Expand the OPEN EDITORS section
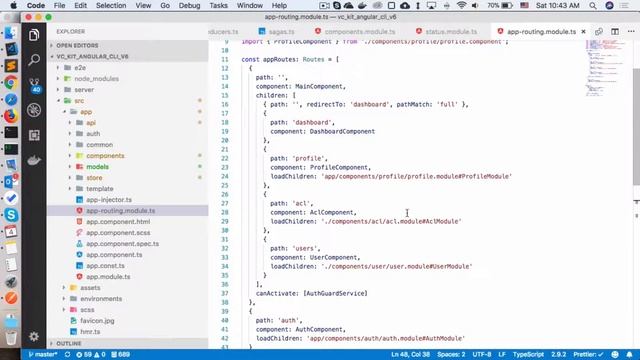The width and height of the screenshot is (640, 360). click(x=77, y=45)
